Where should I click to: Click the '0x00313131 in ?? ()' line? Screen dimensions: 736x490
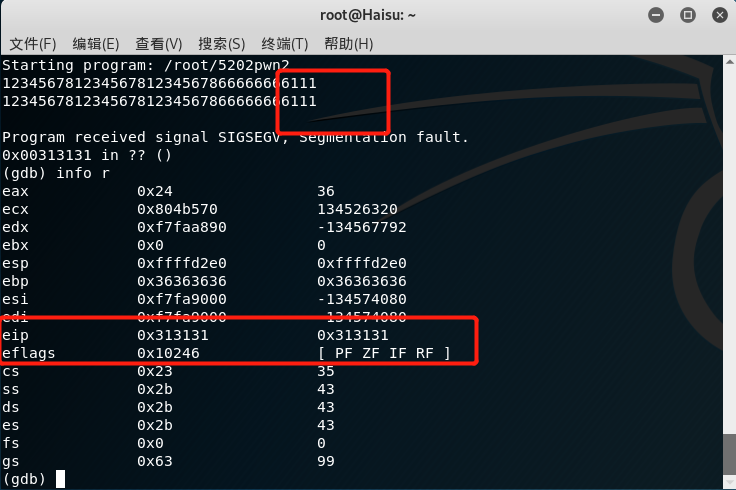point(87,155)
